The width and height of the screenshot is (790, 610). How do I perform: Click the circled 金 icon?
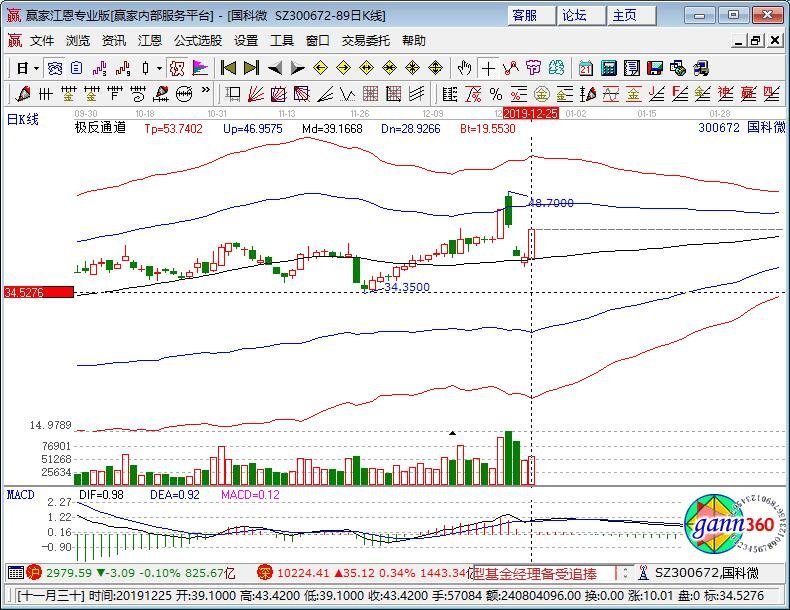coord(542,94)
